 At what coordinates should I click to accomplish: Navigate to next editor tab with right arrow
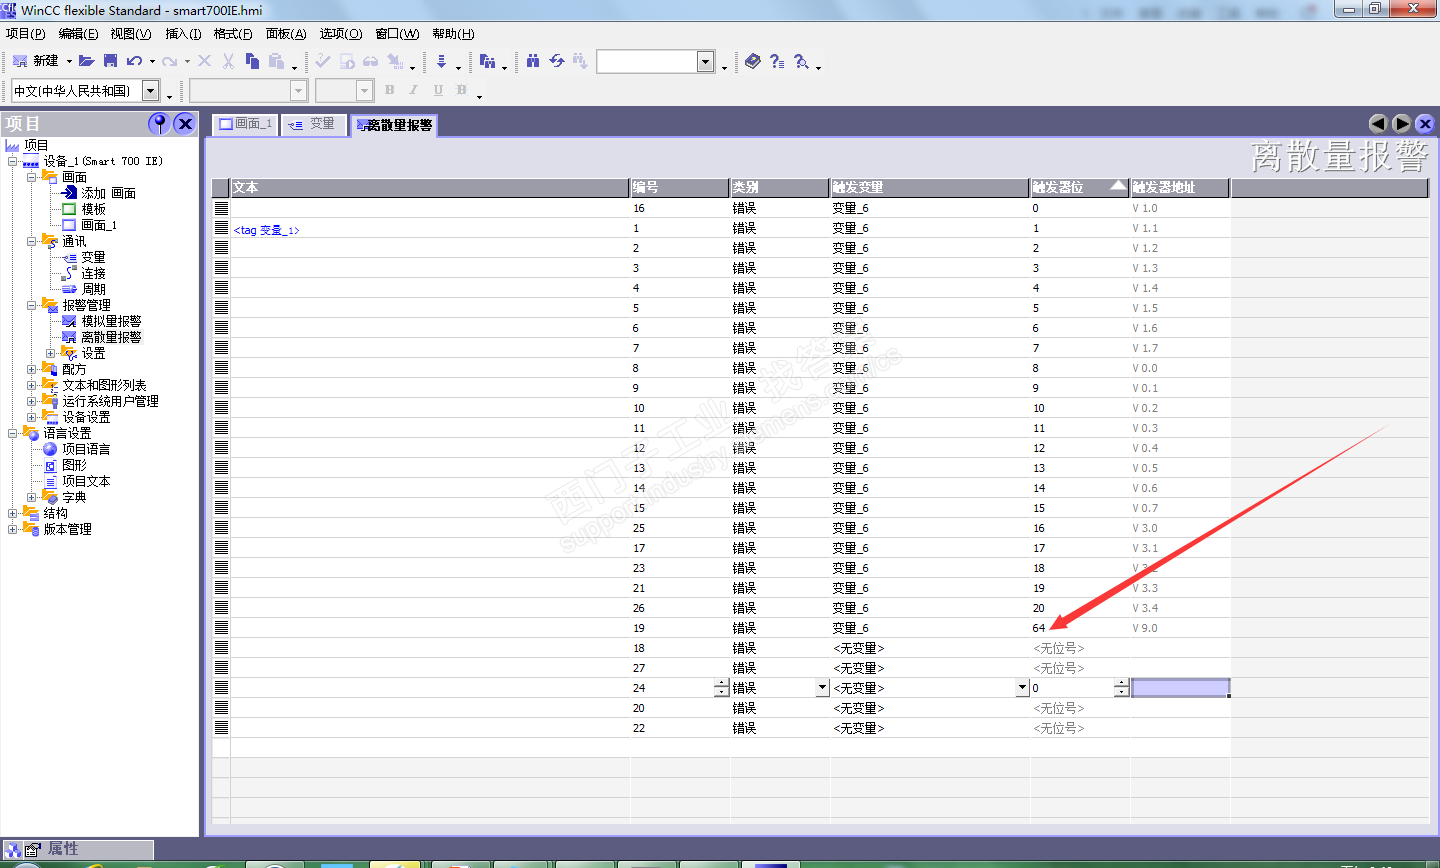click(1402, 124)
